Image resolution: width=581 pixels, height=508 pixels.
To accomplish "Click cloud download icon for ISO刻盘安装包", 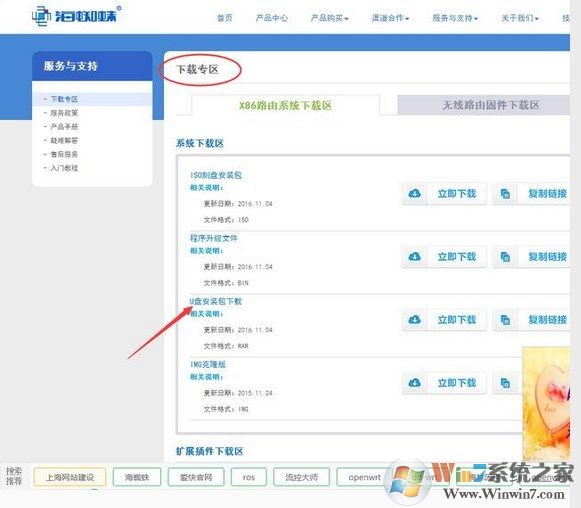I will click(414, 193).
